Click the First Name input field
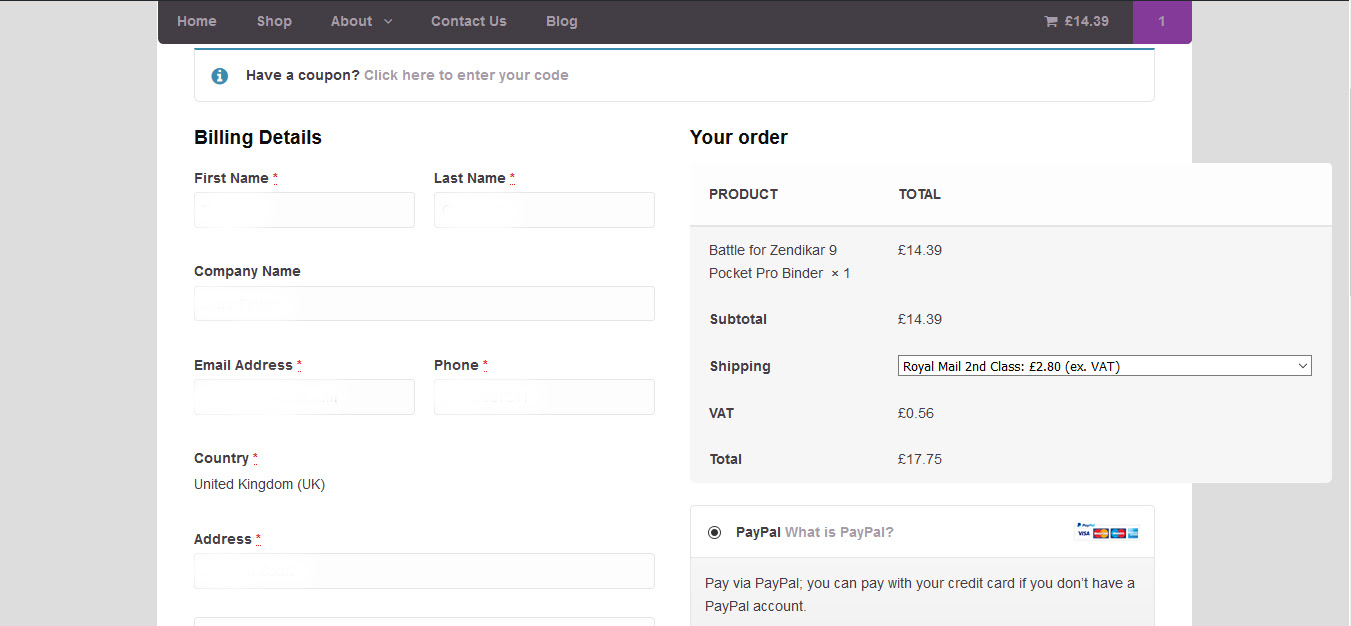The width and height of the screenshot is (1351, 626). [x=304, y=209]
